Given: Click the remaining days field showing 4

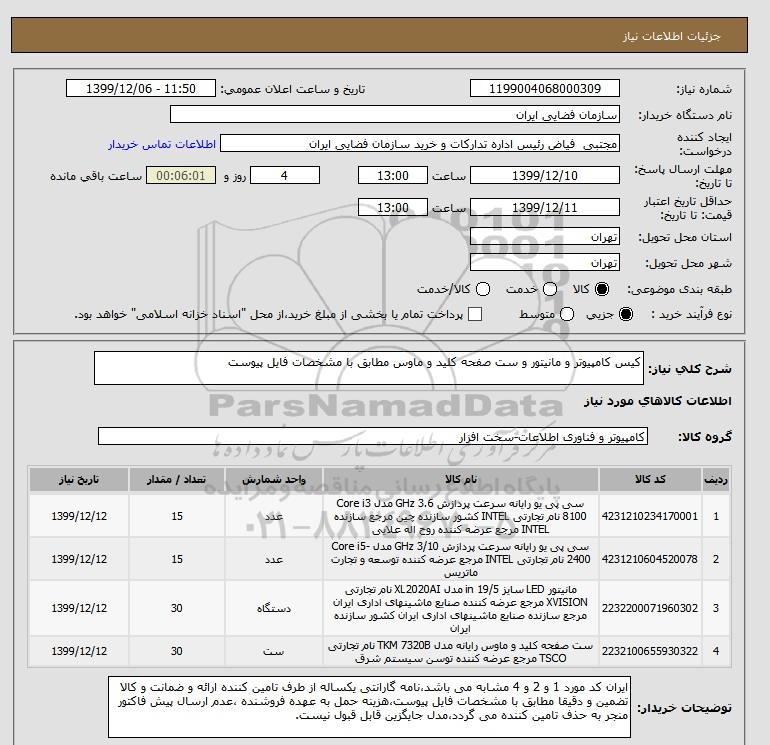Looking at the screenshot, I should [x=285, y=175].
